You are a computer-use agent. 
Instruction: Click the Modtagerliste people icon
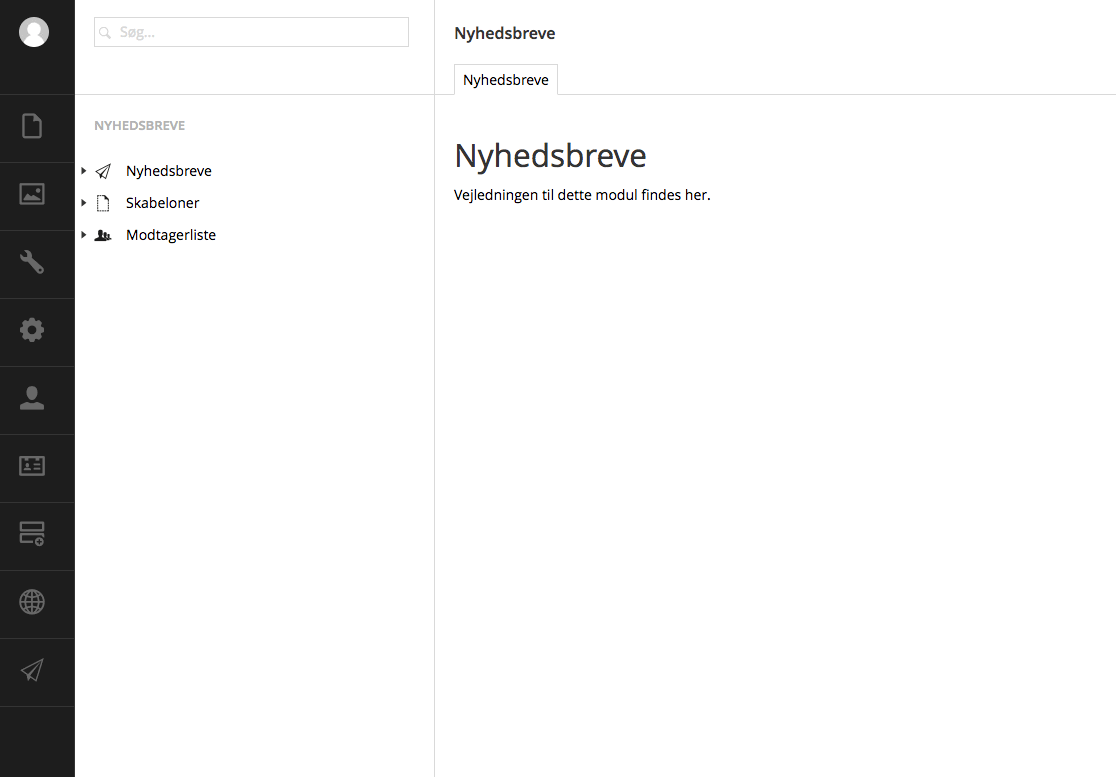[102, 236]
